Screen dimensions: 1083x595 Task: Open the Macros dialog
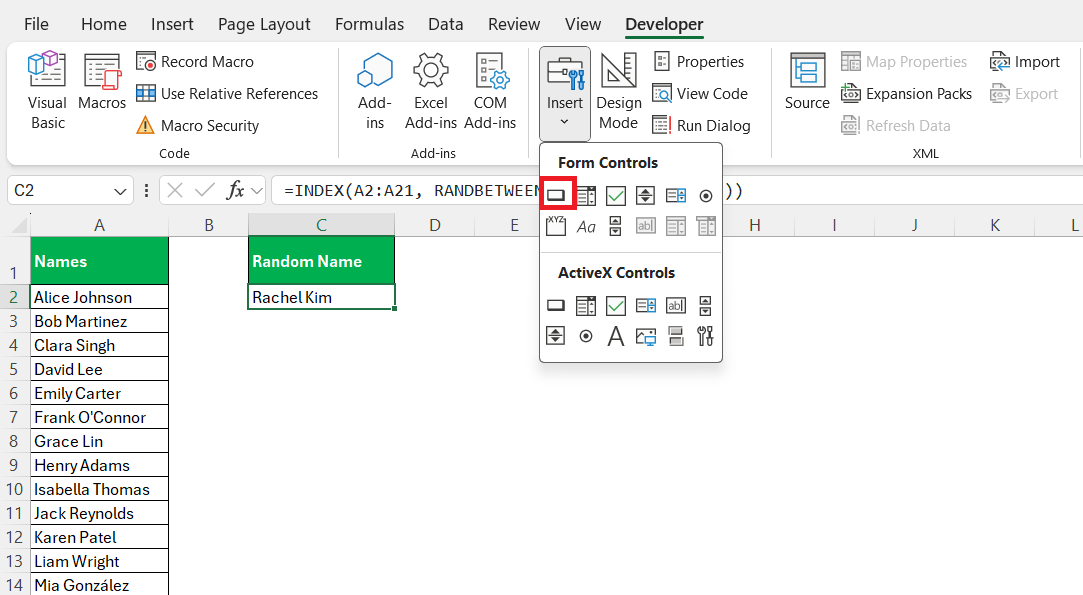(102, 82)
